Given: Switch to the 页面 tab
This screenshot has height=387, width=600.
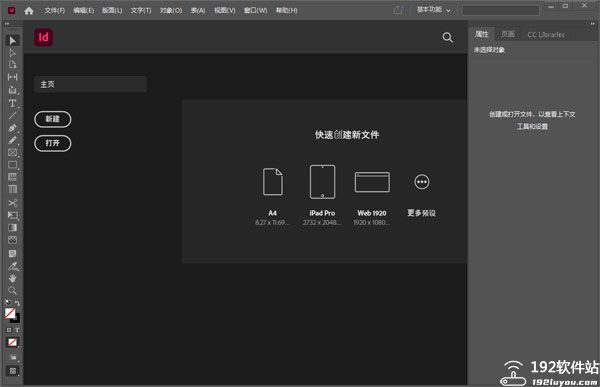Looking at the screenshot, I should [508, 34].
